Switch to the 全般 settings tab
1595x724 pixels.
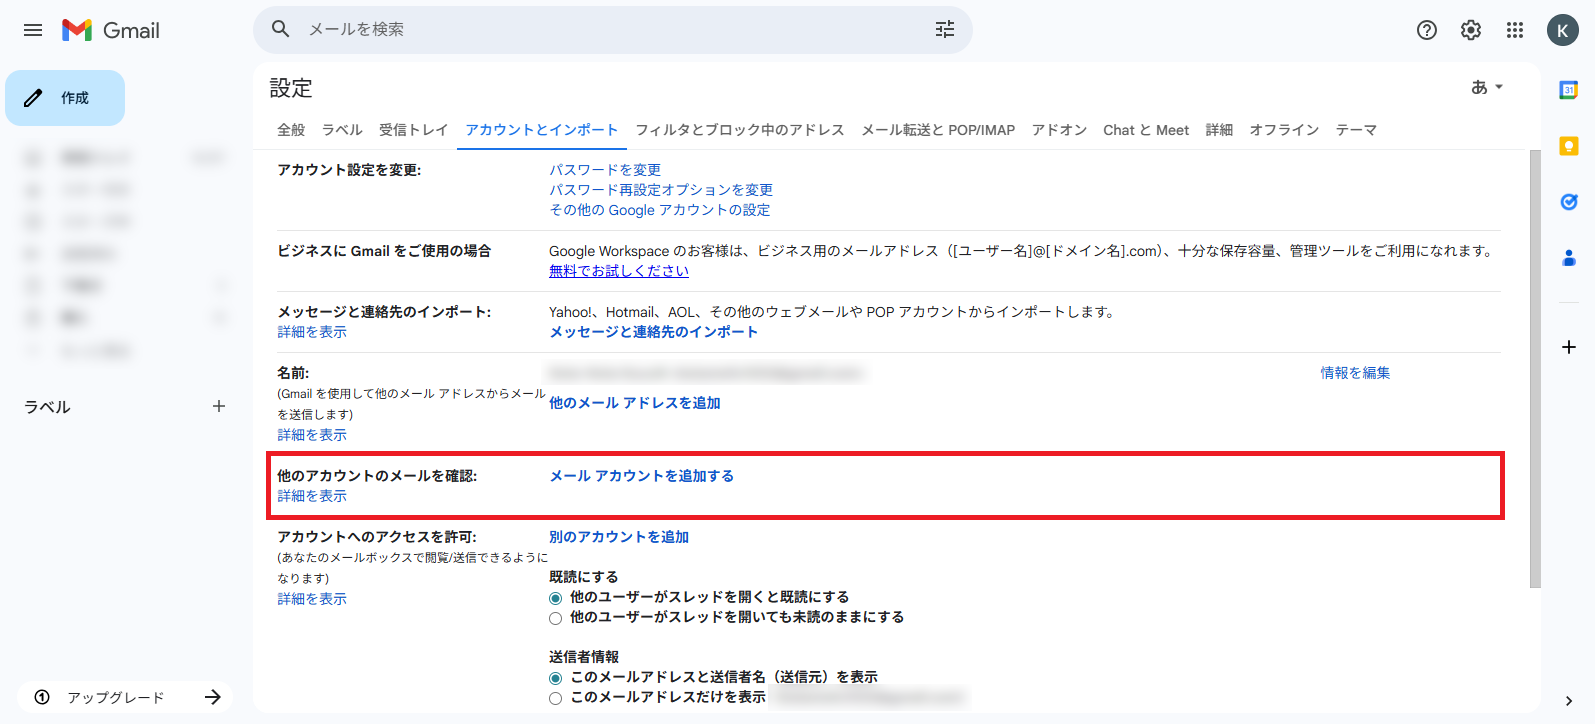tap(291, 130)
